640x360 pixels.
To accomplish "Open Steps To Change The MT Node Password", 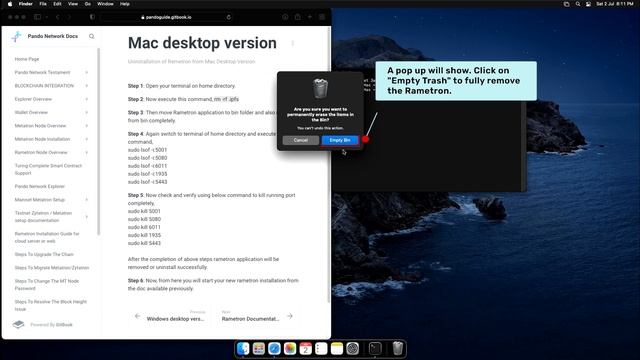I will point(47,284).
